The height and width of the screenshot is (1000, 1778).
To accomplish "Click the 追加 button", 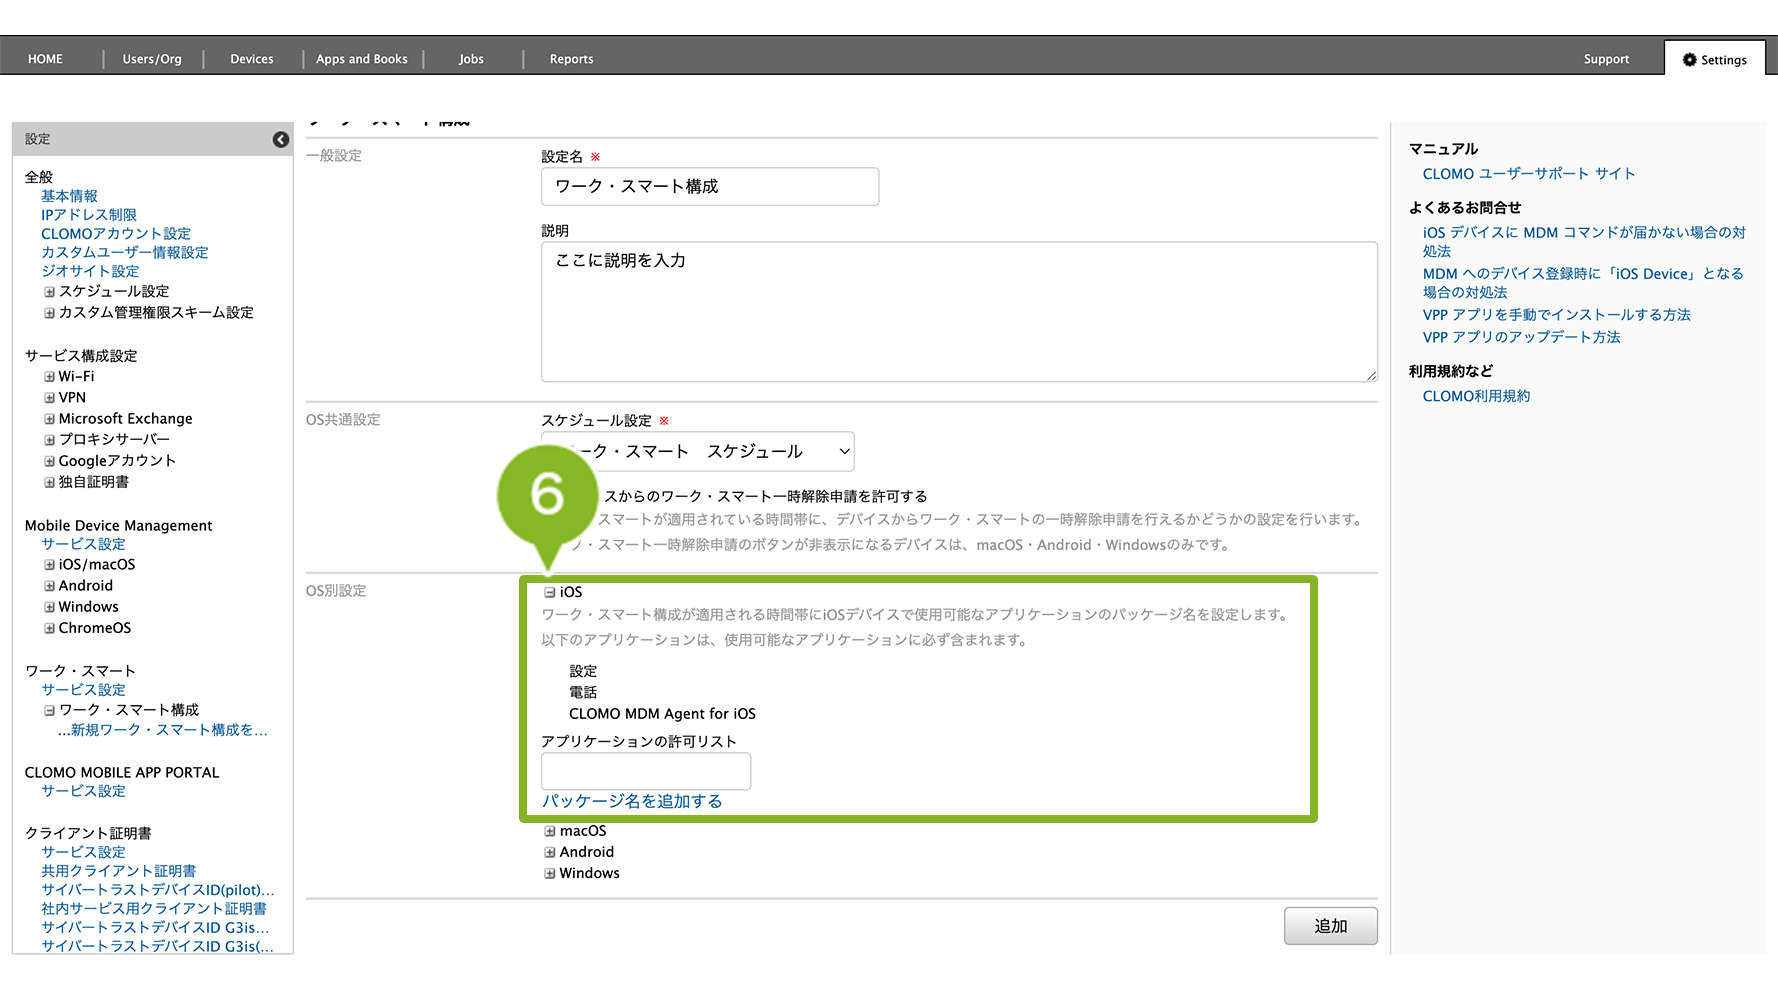I will click(x=1330, y=926).
